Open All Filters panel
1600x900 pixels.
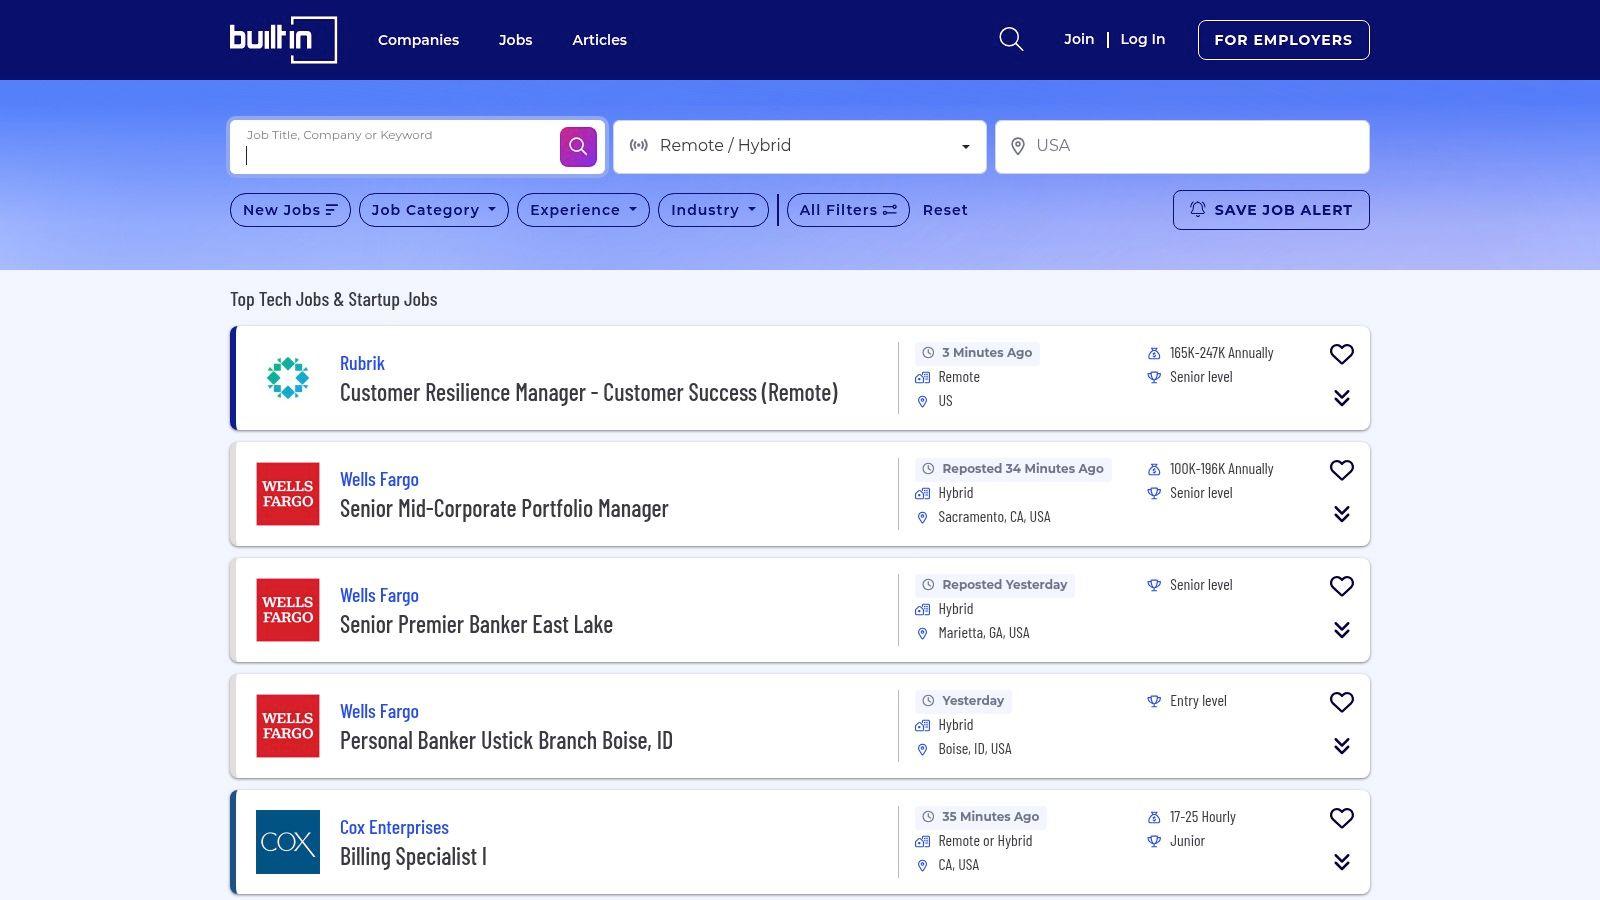(848, 210)
